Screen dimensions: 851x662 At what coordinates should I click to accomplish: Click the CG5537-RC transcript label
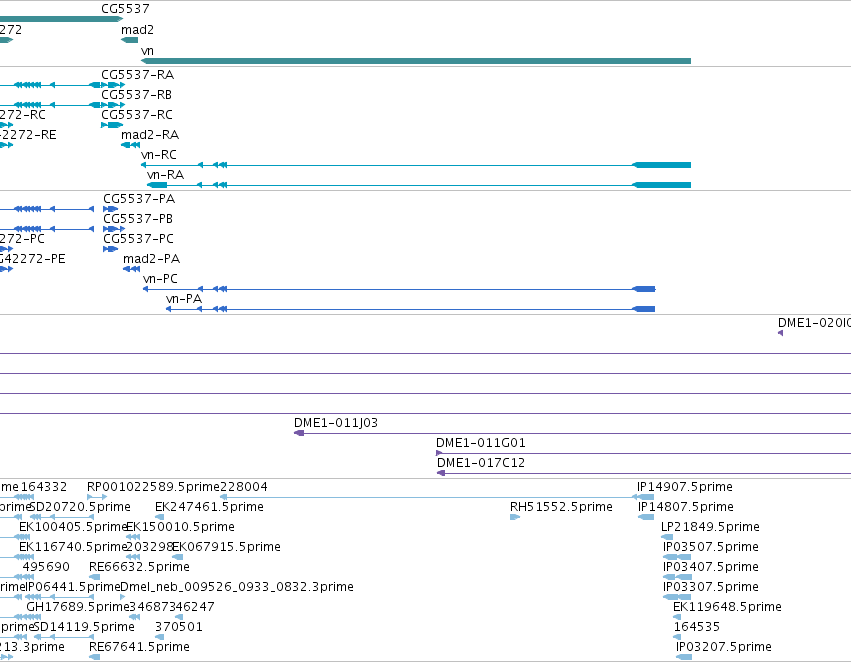click(x=137, y=115)
